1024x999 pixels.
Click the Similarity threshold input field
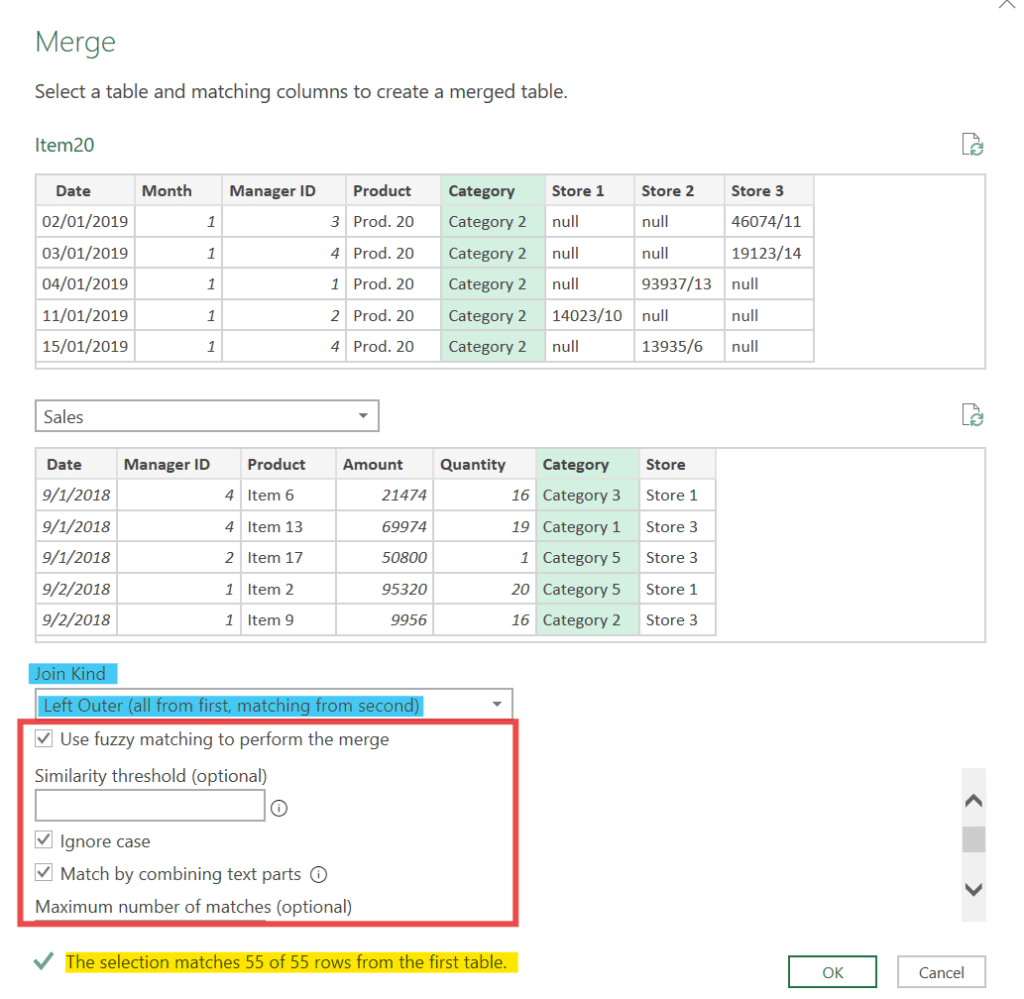tap(150, 806)
